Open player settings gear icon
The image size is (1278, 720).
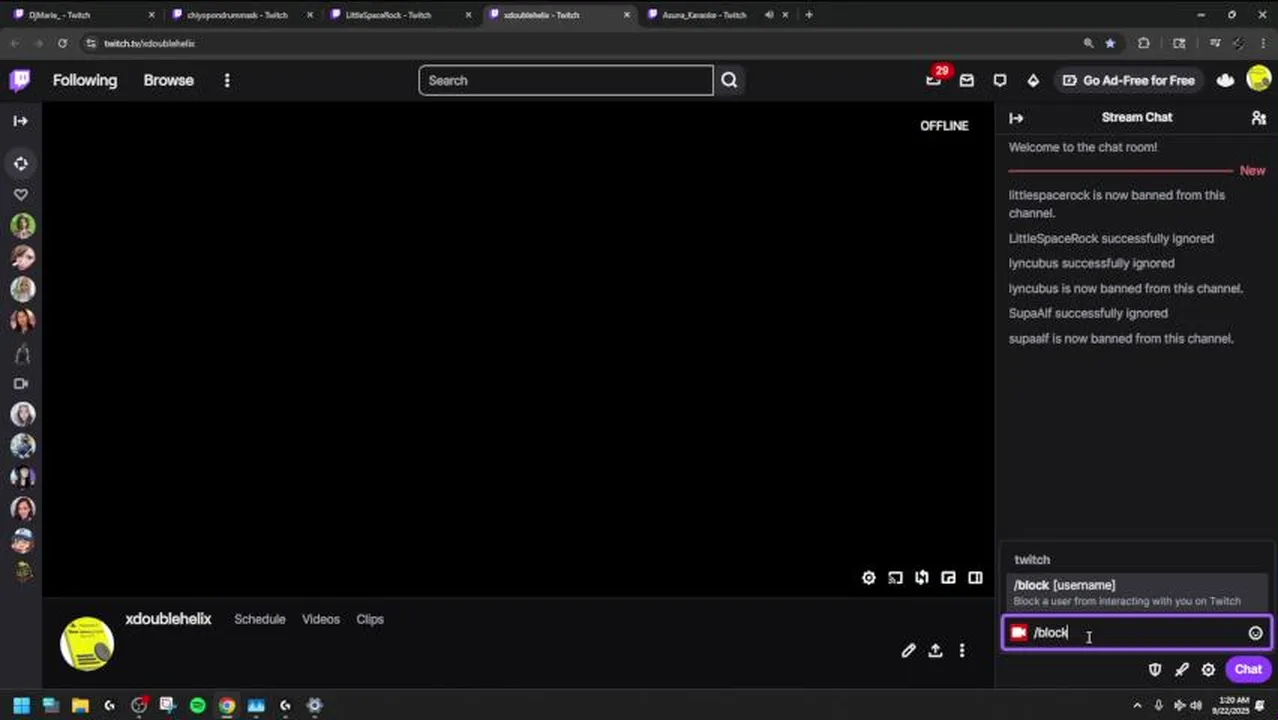(868, 578)
